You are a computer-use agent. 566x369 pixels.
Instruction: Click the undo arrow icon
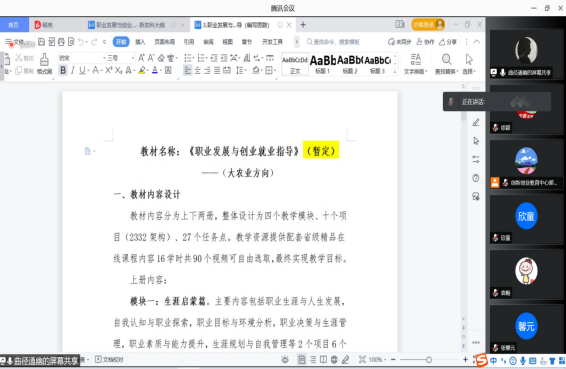(81, 42)
